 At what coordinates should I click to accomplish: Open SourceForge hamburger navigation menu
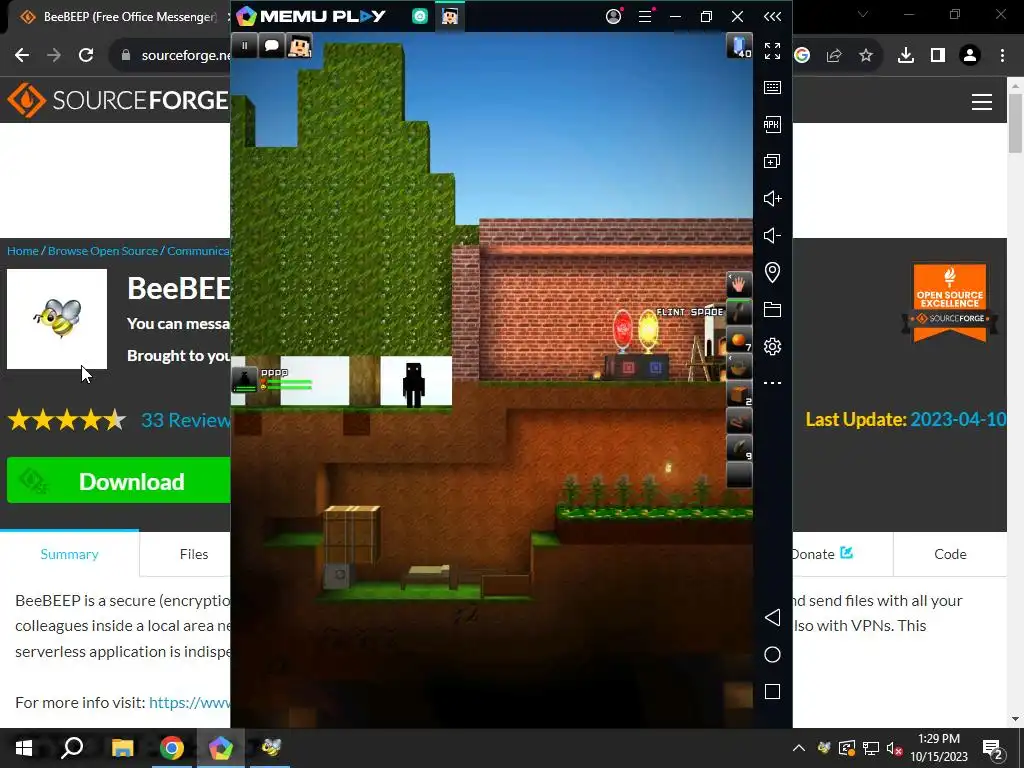(982, 102)
